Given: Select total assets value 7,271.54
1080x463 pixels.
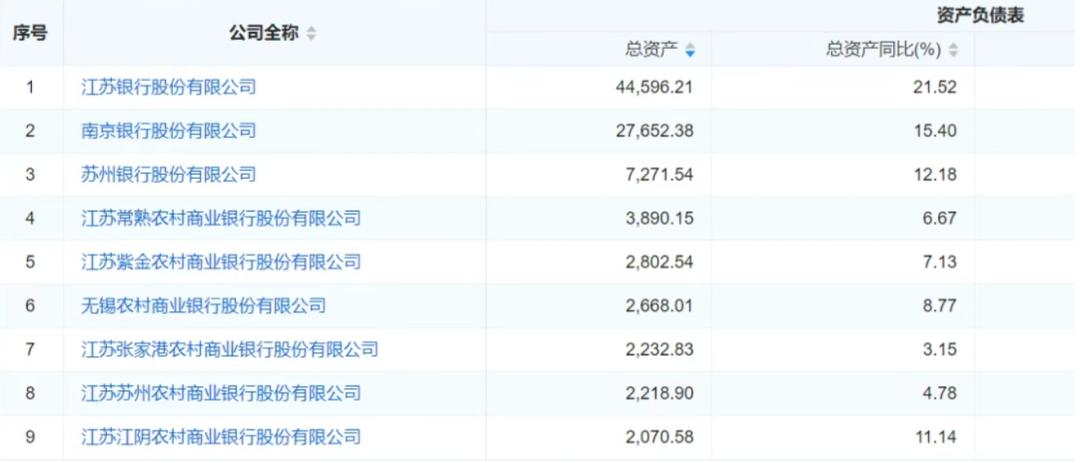Looking at the screenshot, I should [660, 174].
